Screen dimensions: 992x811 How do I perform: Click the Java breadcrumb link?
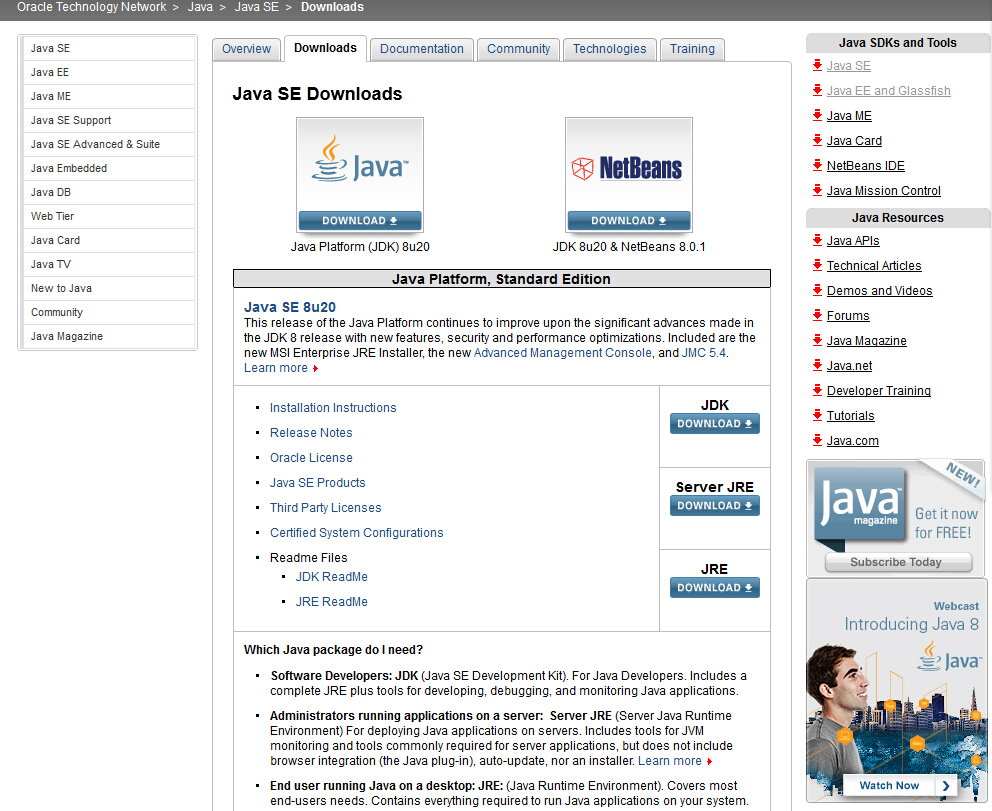point(200,7)
